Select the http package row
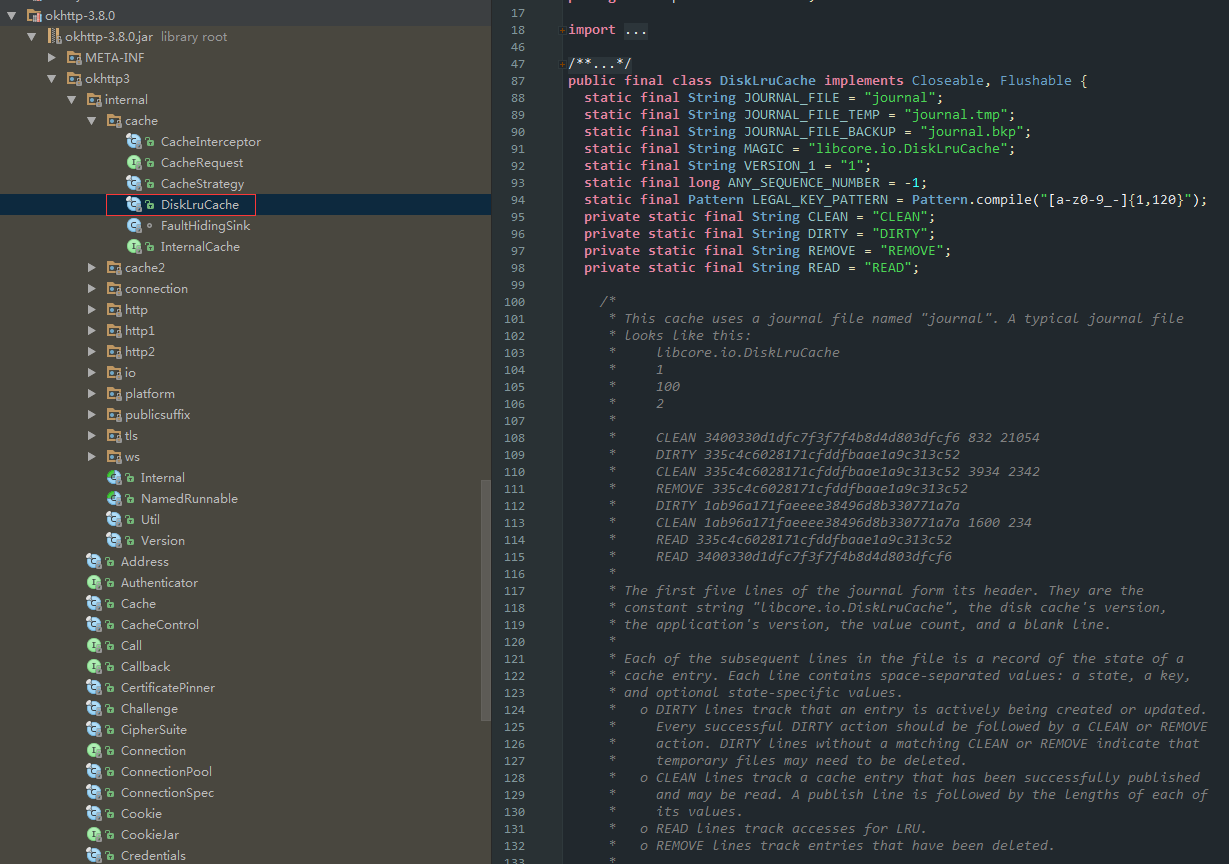The image size is (1229, 864). (x=245, y=310)
